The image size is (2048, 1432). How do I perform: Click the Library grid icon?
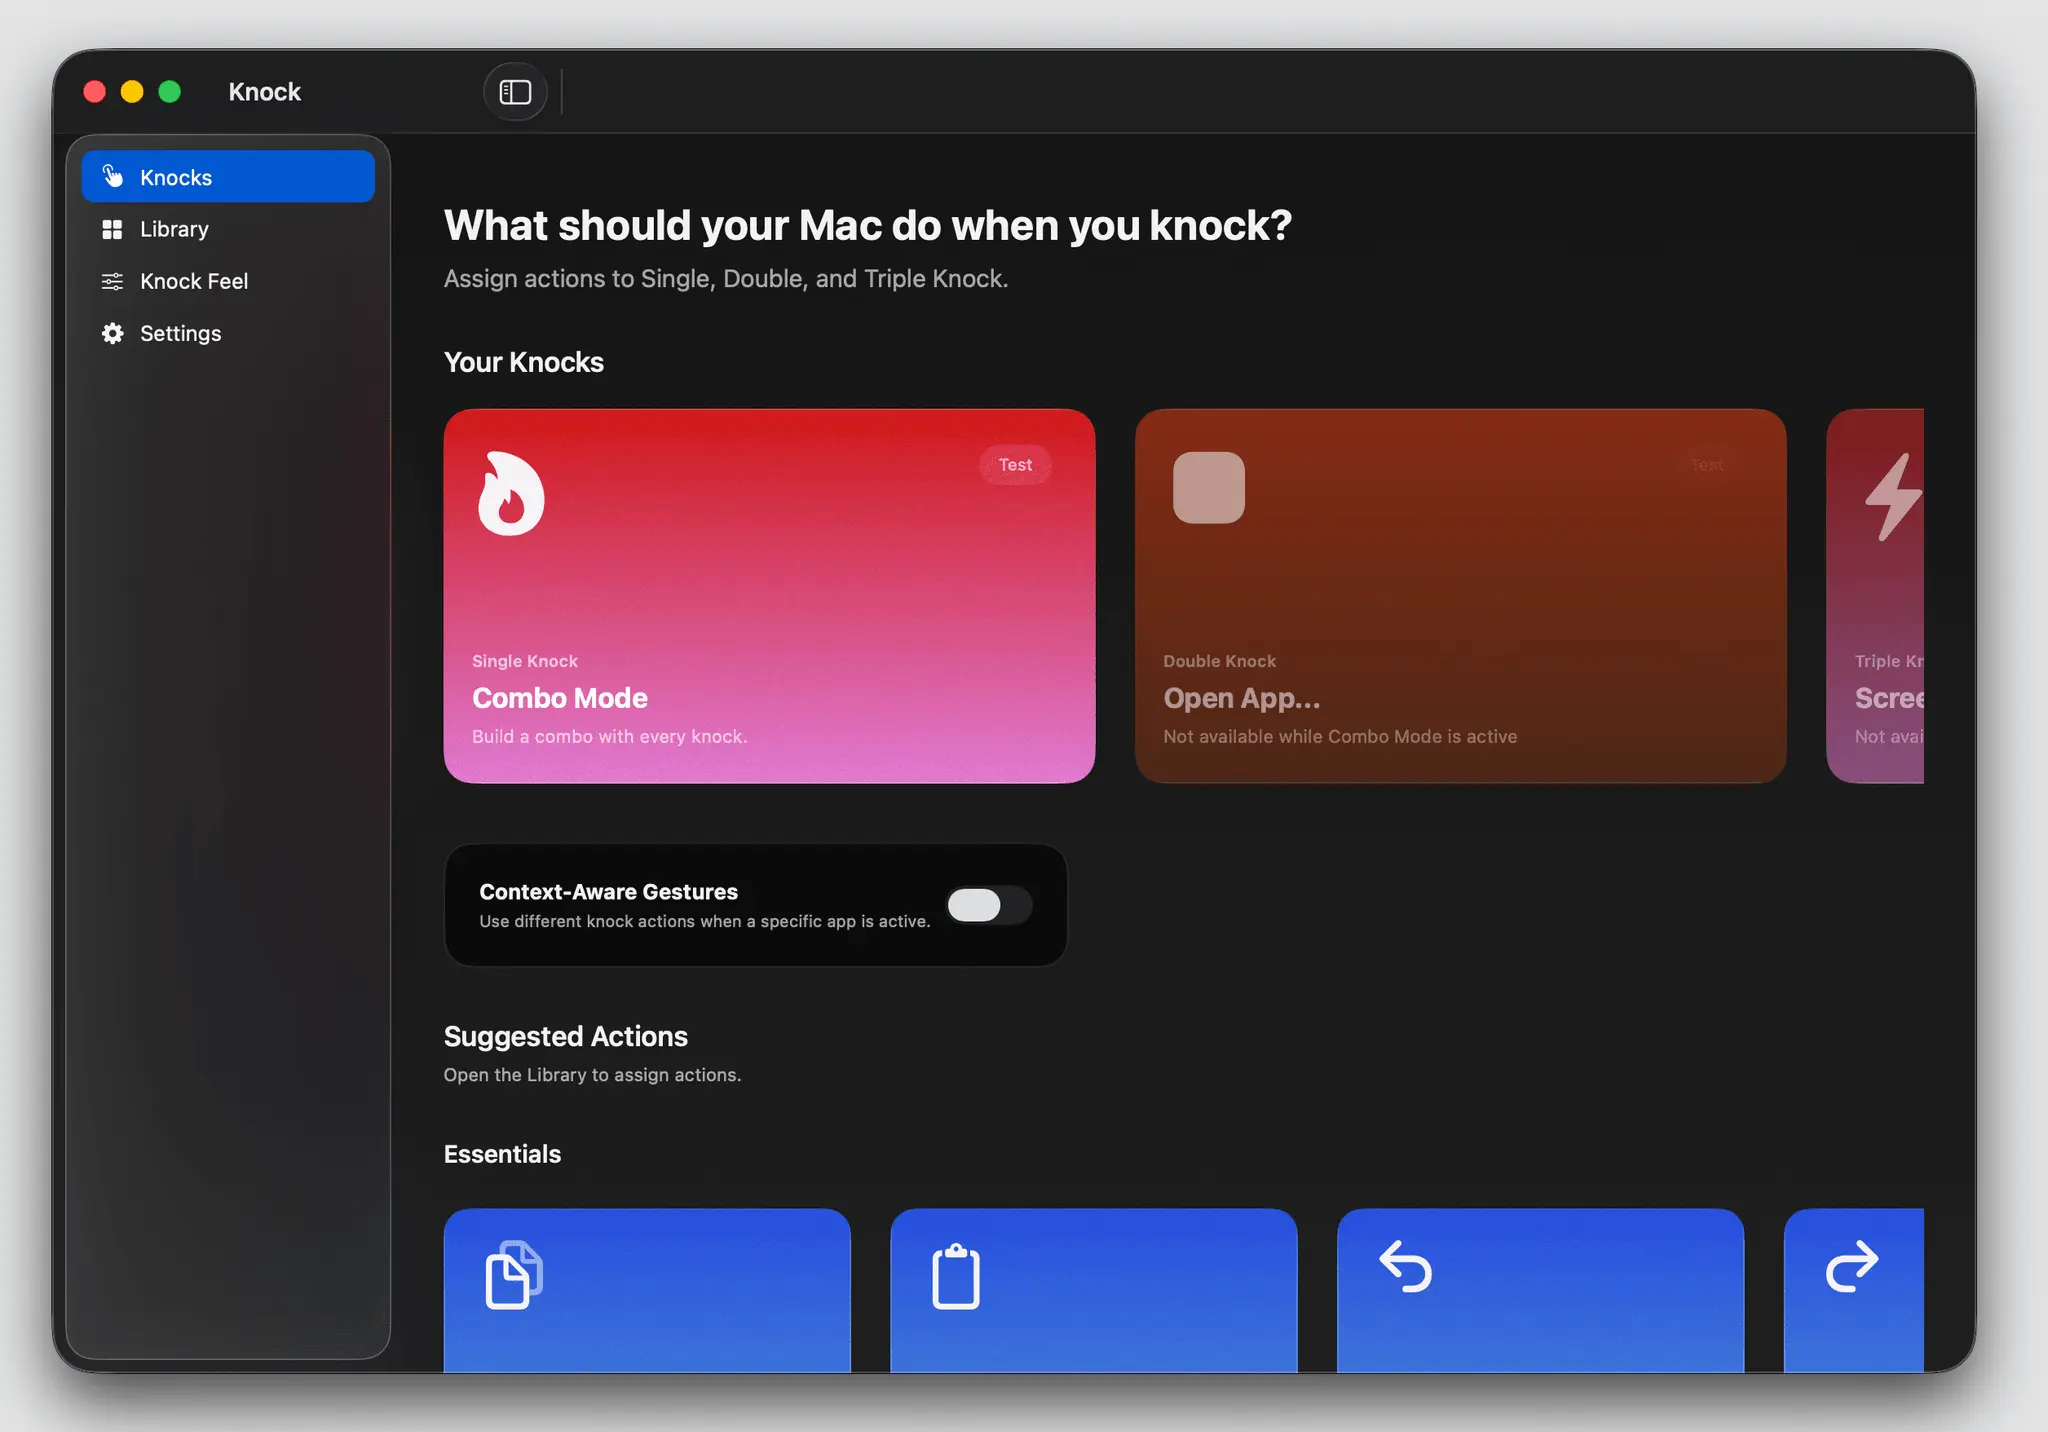coord(112,229)
